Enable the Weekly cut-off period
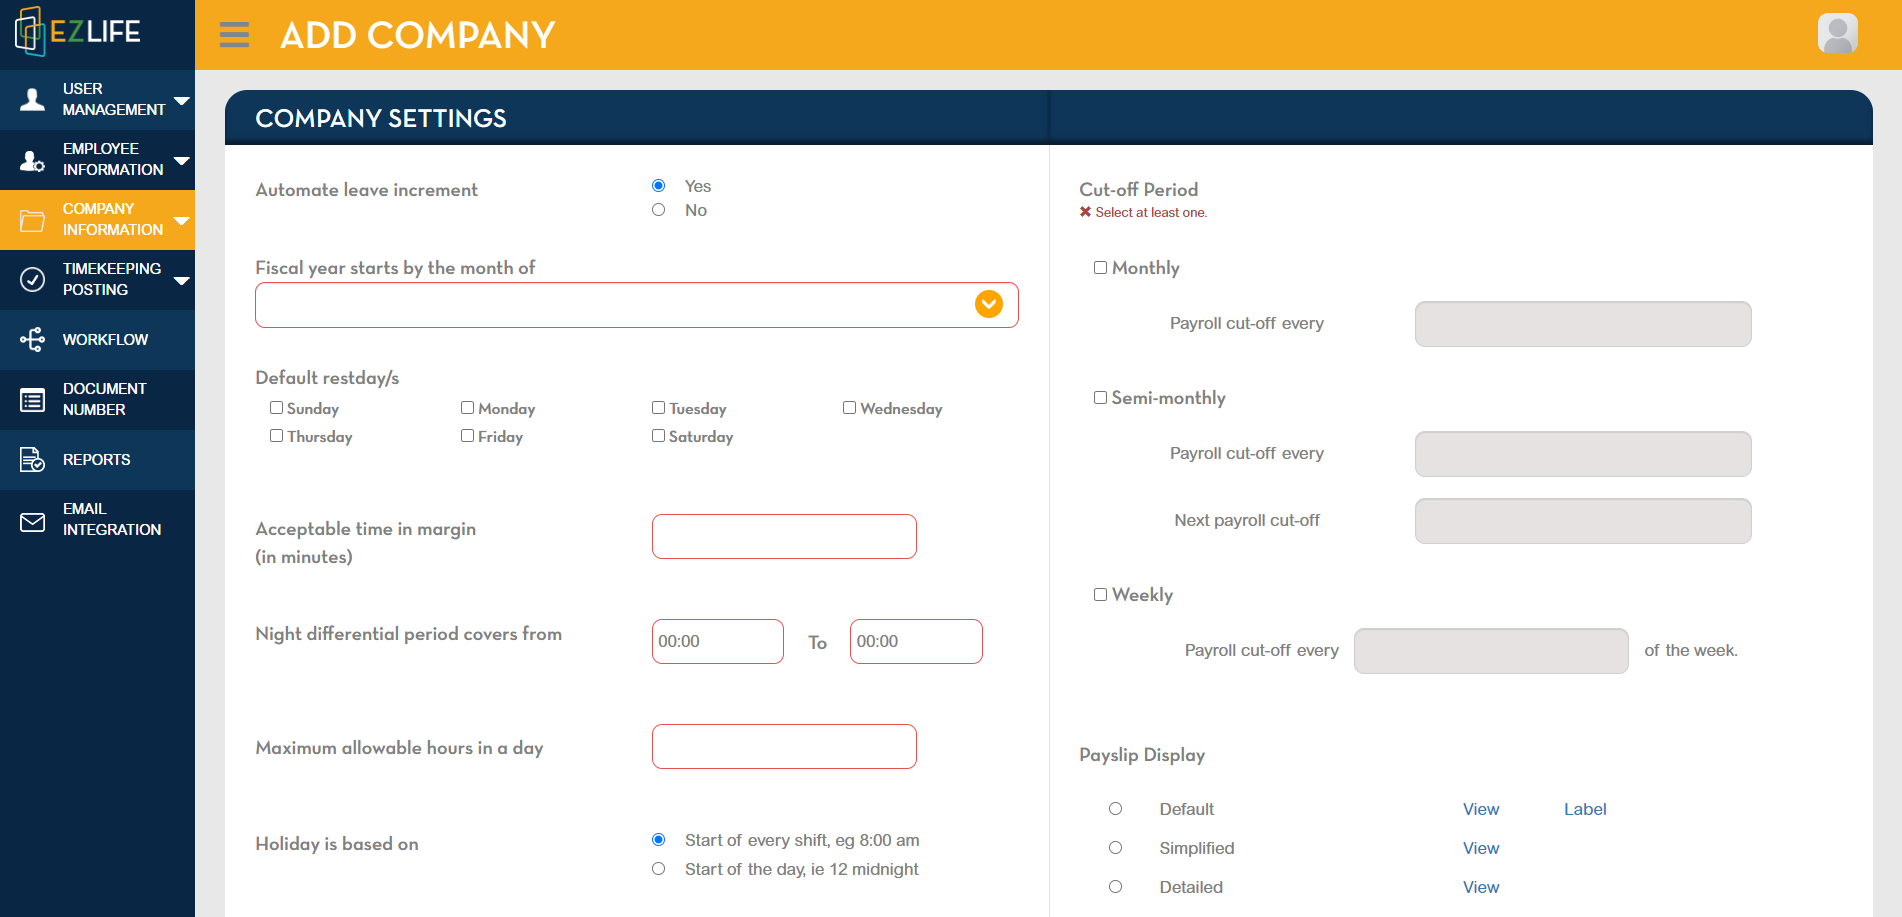This screenshot has height=917, width=1902. tap(1100, 595)
